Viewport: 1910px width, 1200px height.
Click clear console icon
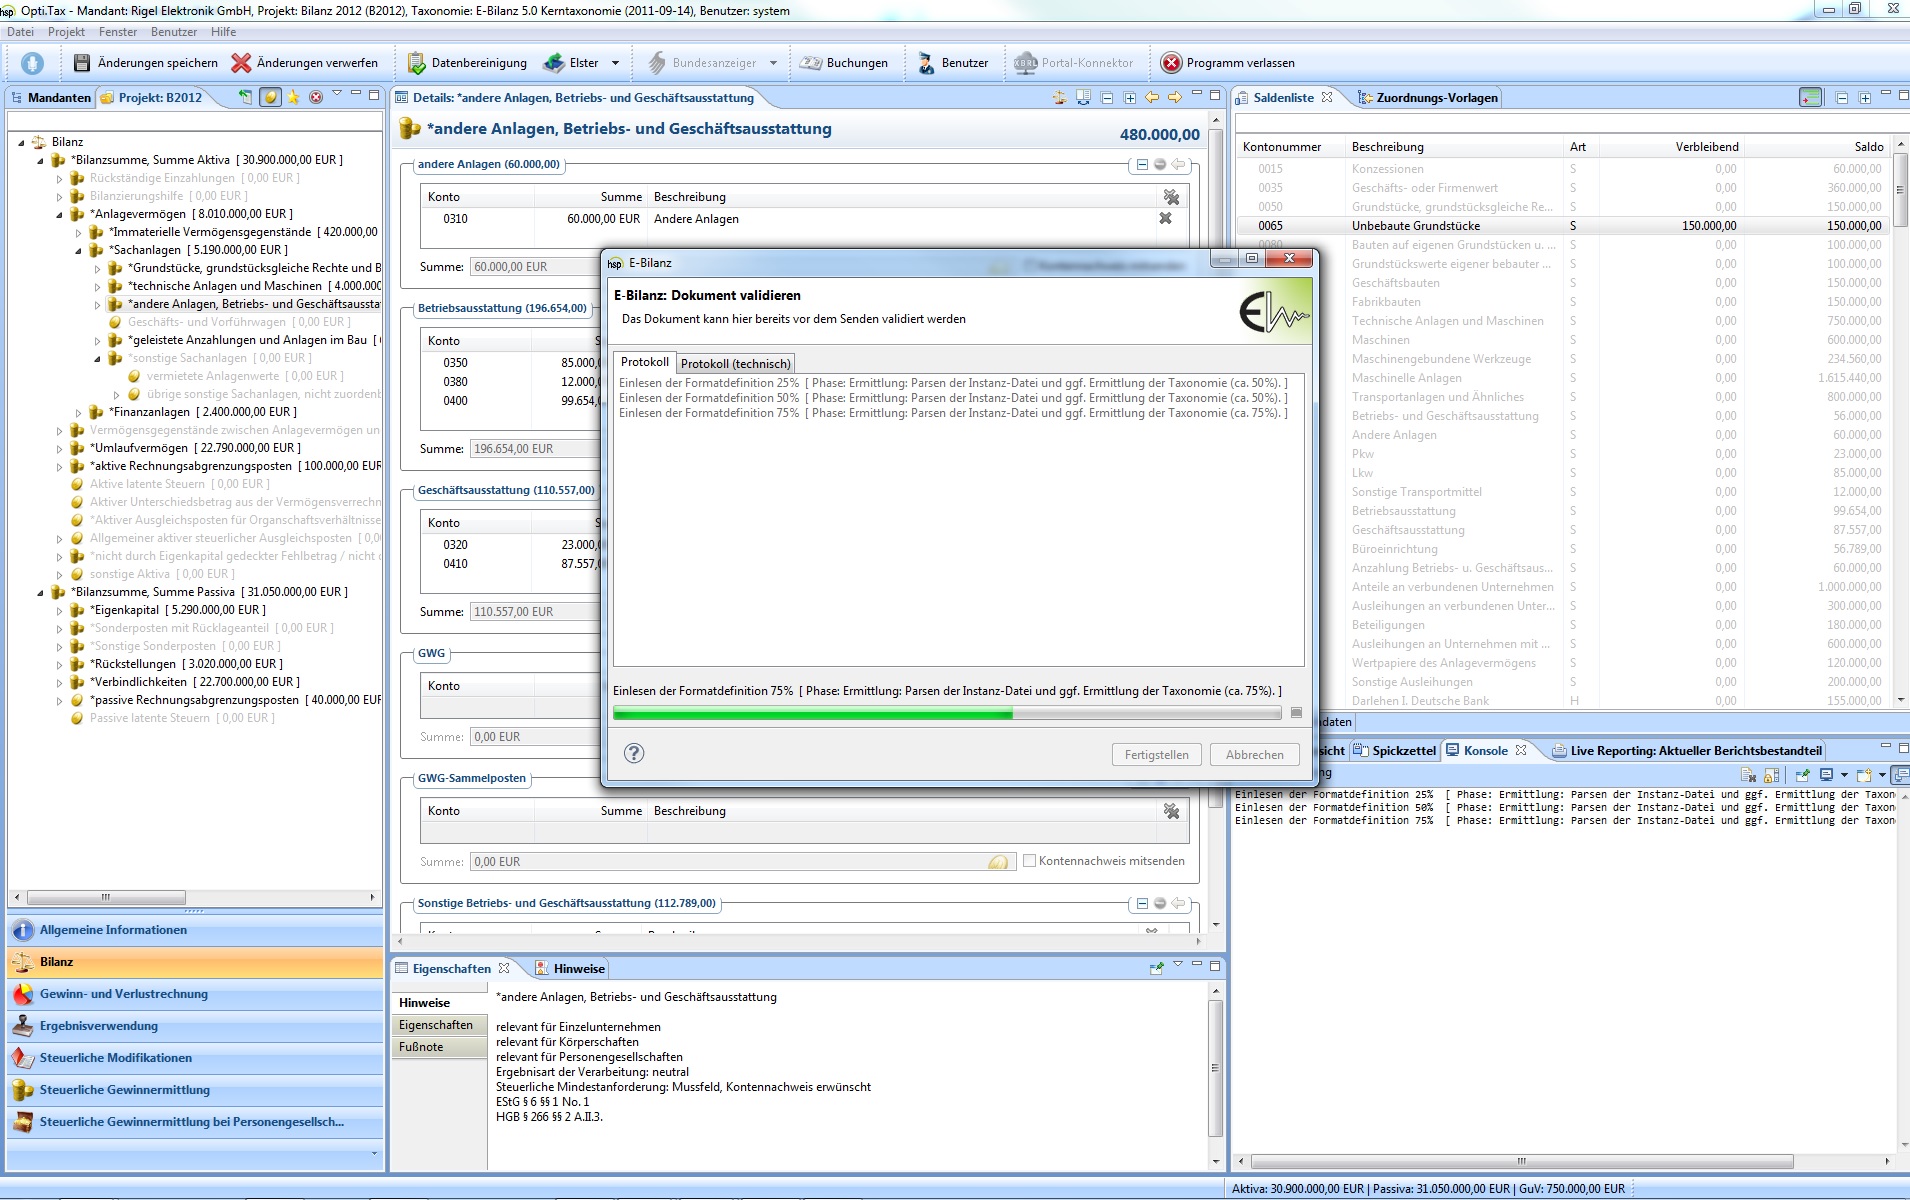tap(1748, 775)
